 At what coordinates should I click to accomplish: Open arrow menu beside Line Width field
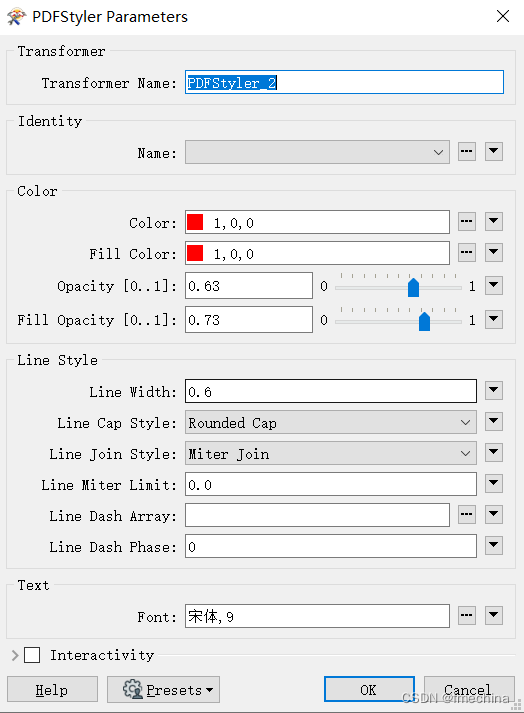(x=494, y=391)
